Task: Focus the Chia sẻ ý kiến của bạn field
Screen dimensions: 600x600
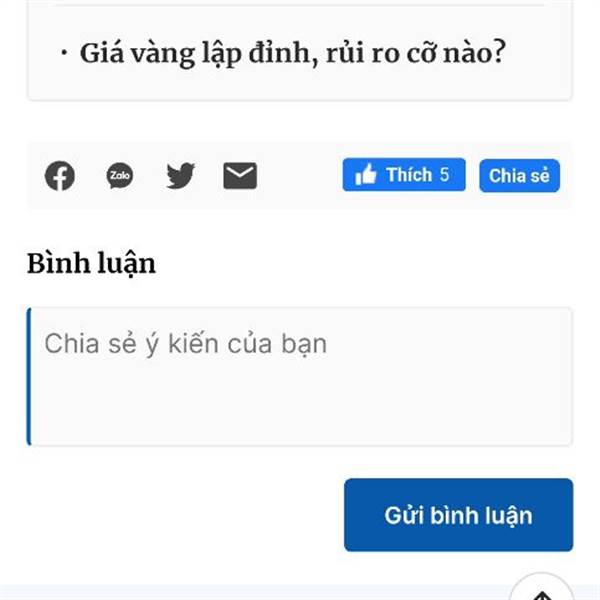Action: tap(300, 377)
